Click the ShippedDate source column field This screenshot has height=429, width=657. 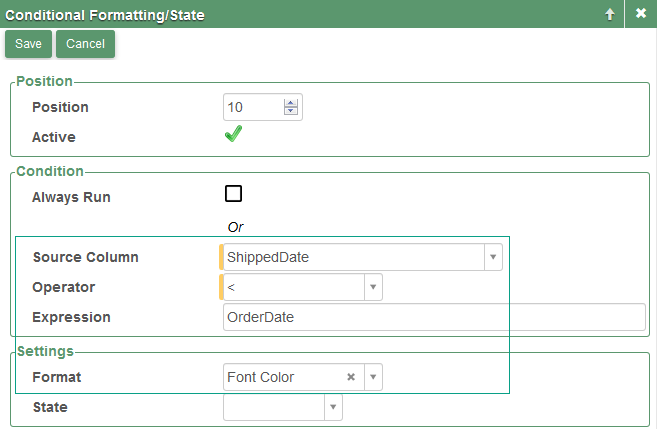point(350,257)
